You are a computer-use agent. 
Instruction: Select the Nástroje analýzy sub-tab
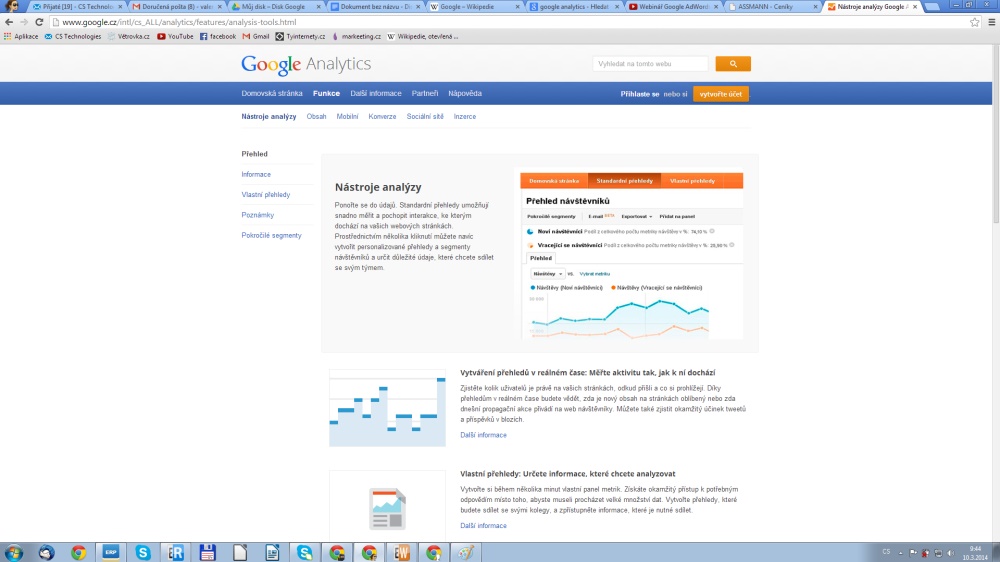coord(268,117)
